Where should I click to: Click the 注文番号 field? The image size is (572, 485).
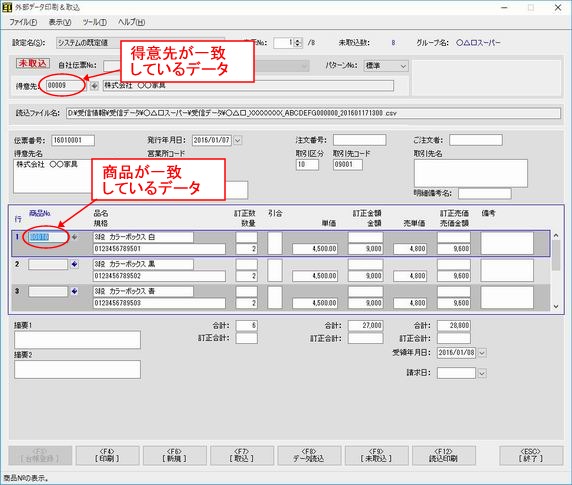[x=359, y=140]
